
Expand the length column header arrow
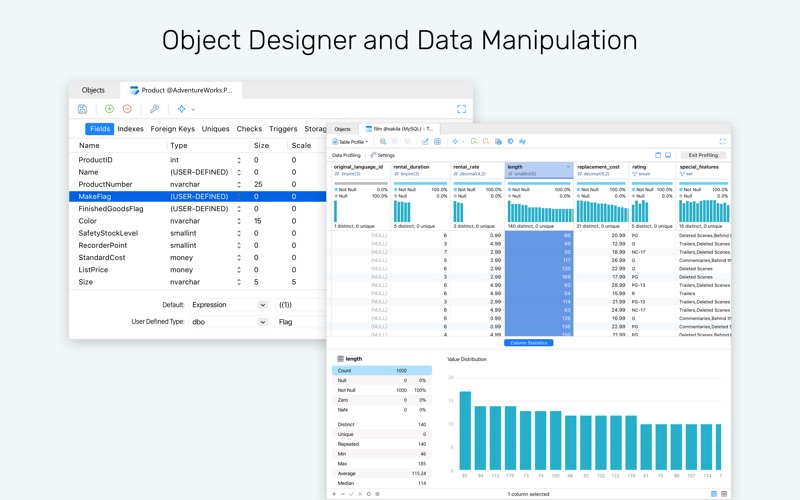click(x=568, y=167)
